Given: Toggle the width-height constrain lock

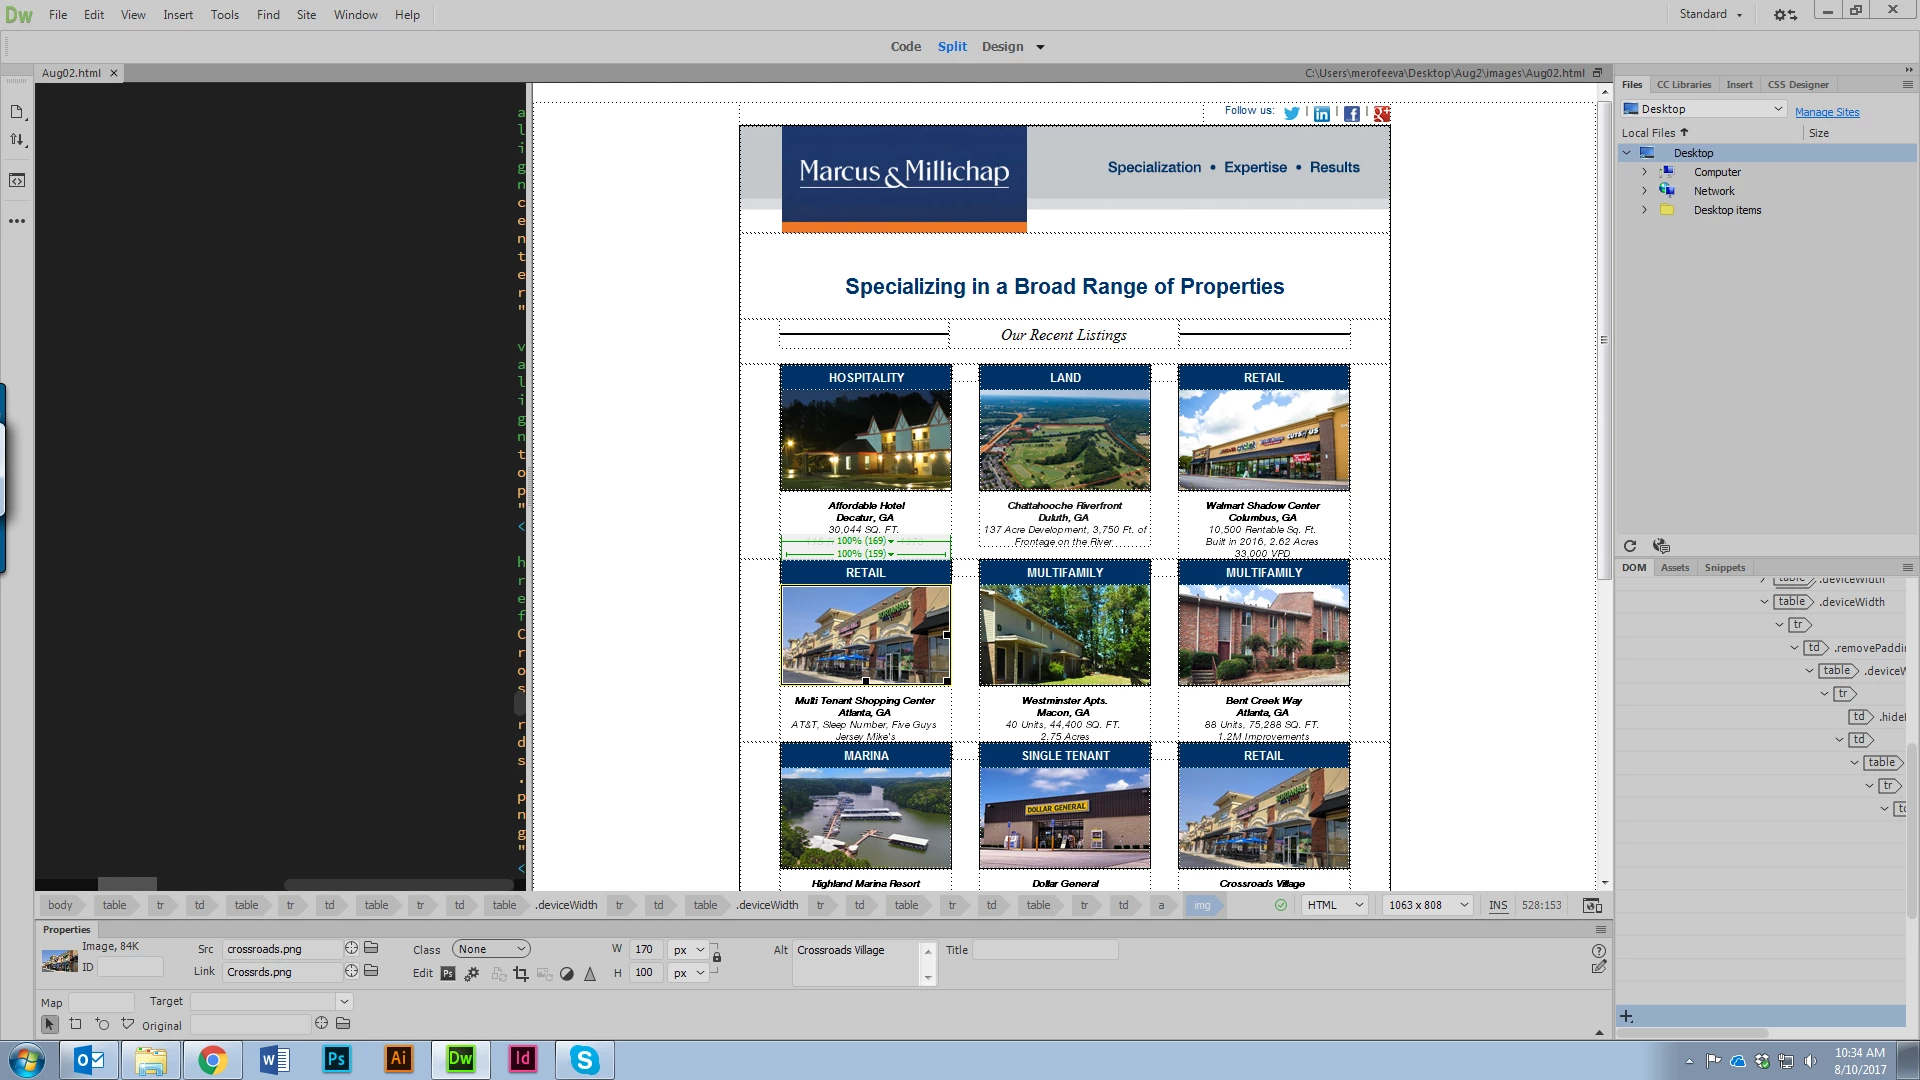Looking at the screenshot, I should pos(717,958).
